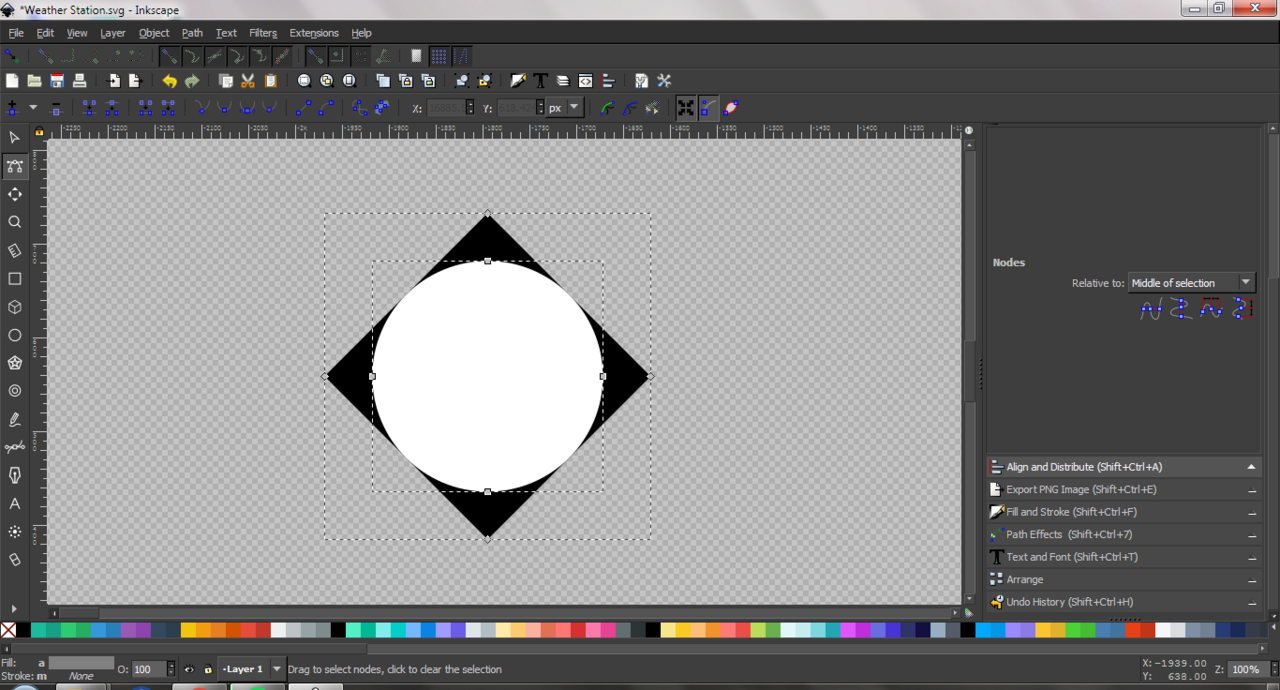Select the Rectangle tool
Viewport: 1280px width, 690px height.
coord(14,279)
